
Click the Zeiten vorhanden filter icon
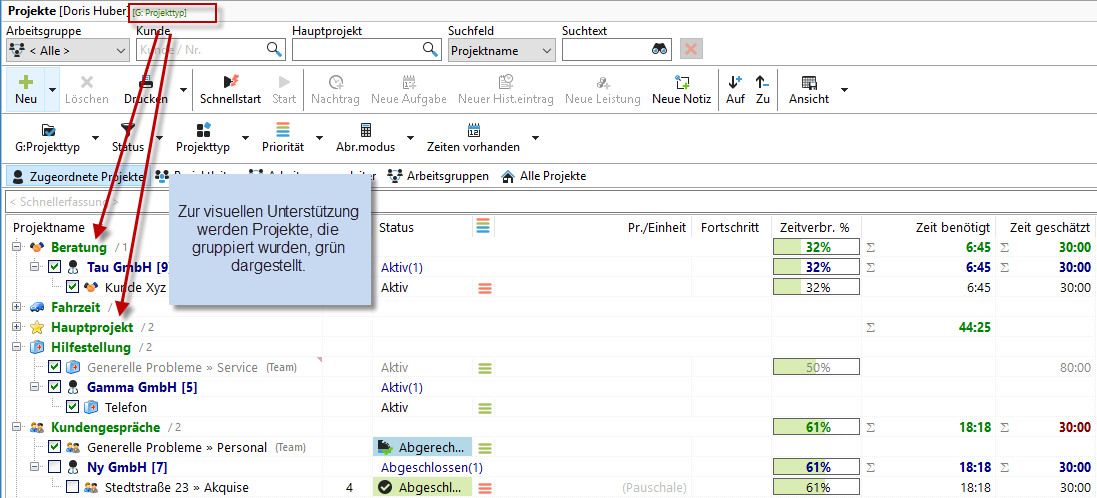[473, 130]
